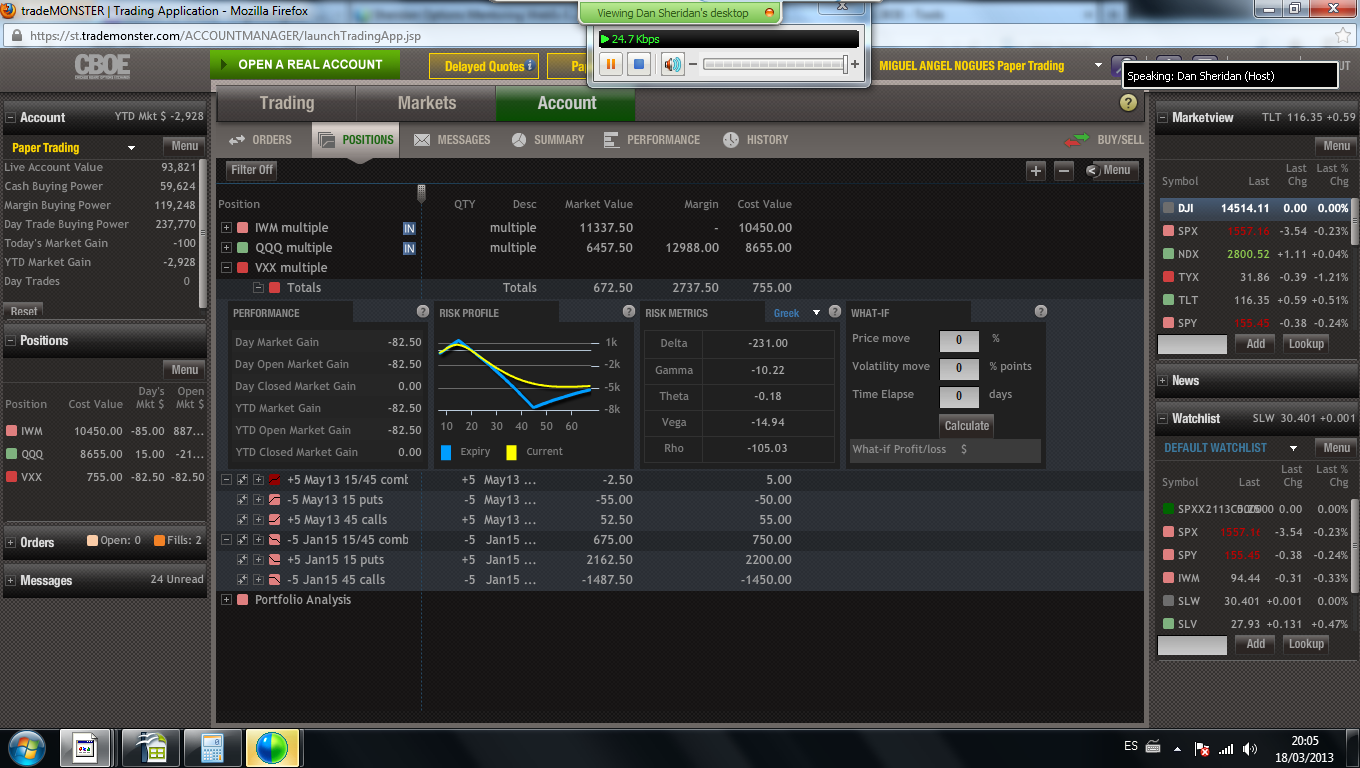
Task: Click action icon on +5 May13 45 calls row
Action: click(x=243, y=520)
